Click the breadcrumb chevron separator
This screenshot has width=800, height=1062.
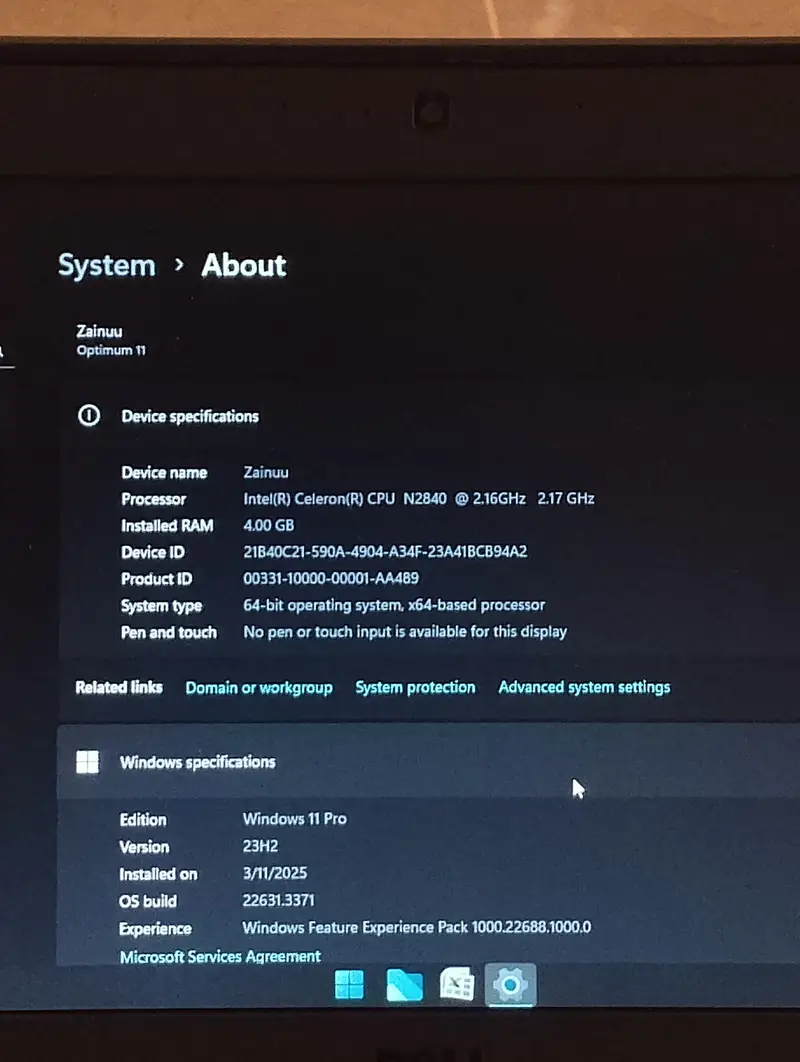pyautogui.click(x=179, y=265)
